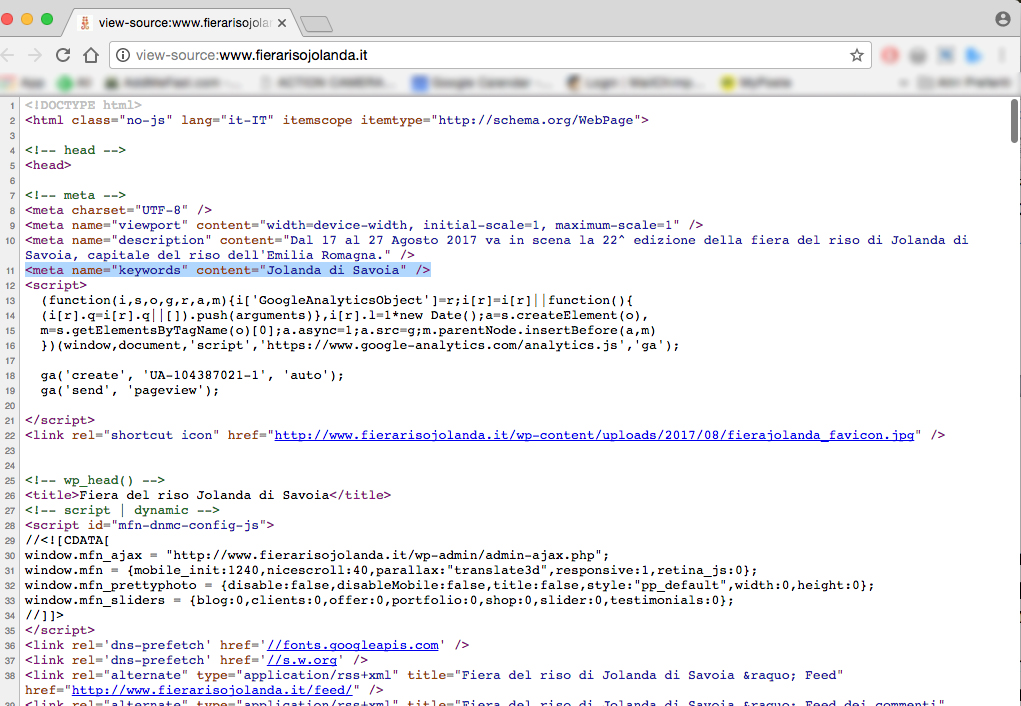
Task: Click the getElementsByTagName code line
Action: point(348,330)
